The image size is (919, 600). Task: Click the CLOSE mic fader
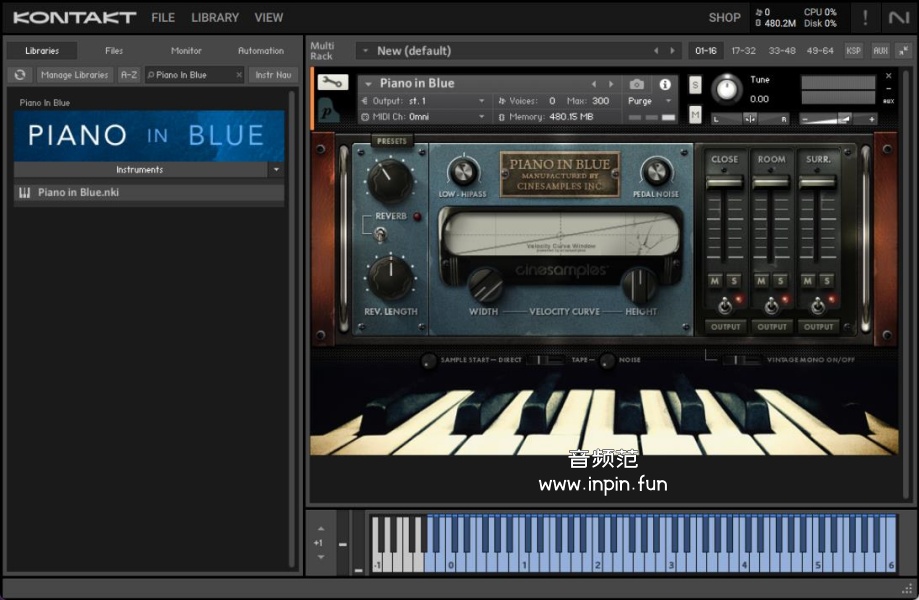724,183
